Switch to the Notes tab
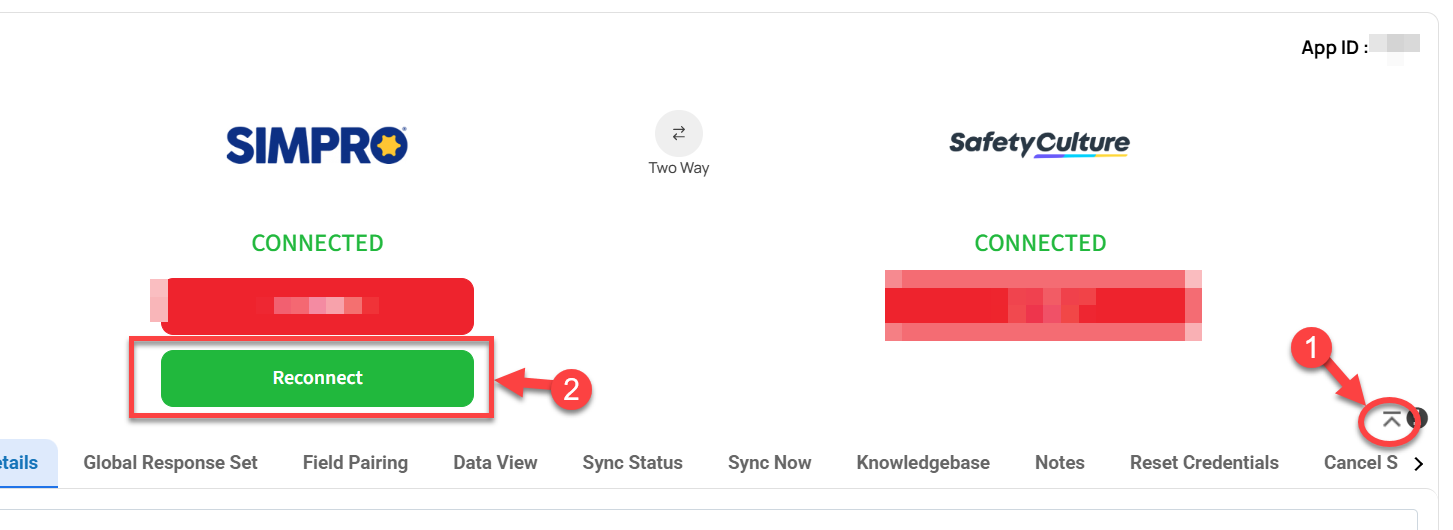 [1060, 463]
